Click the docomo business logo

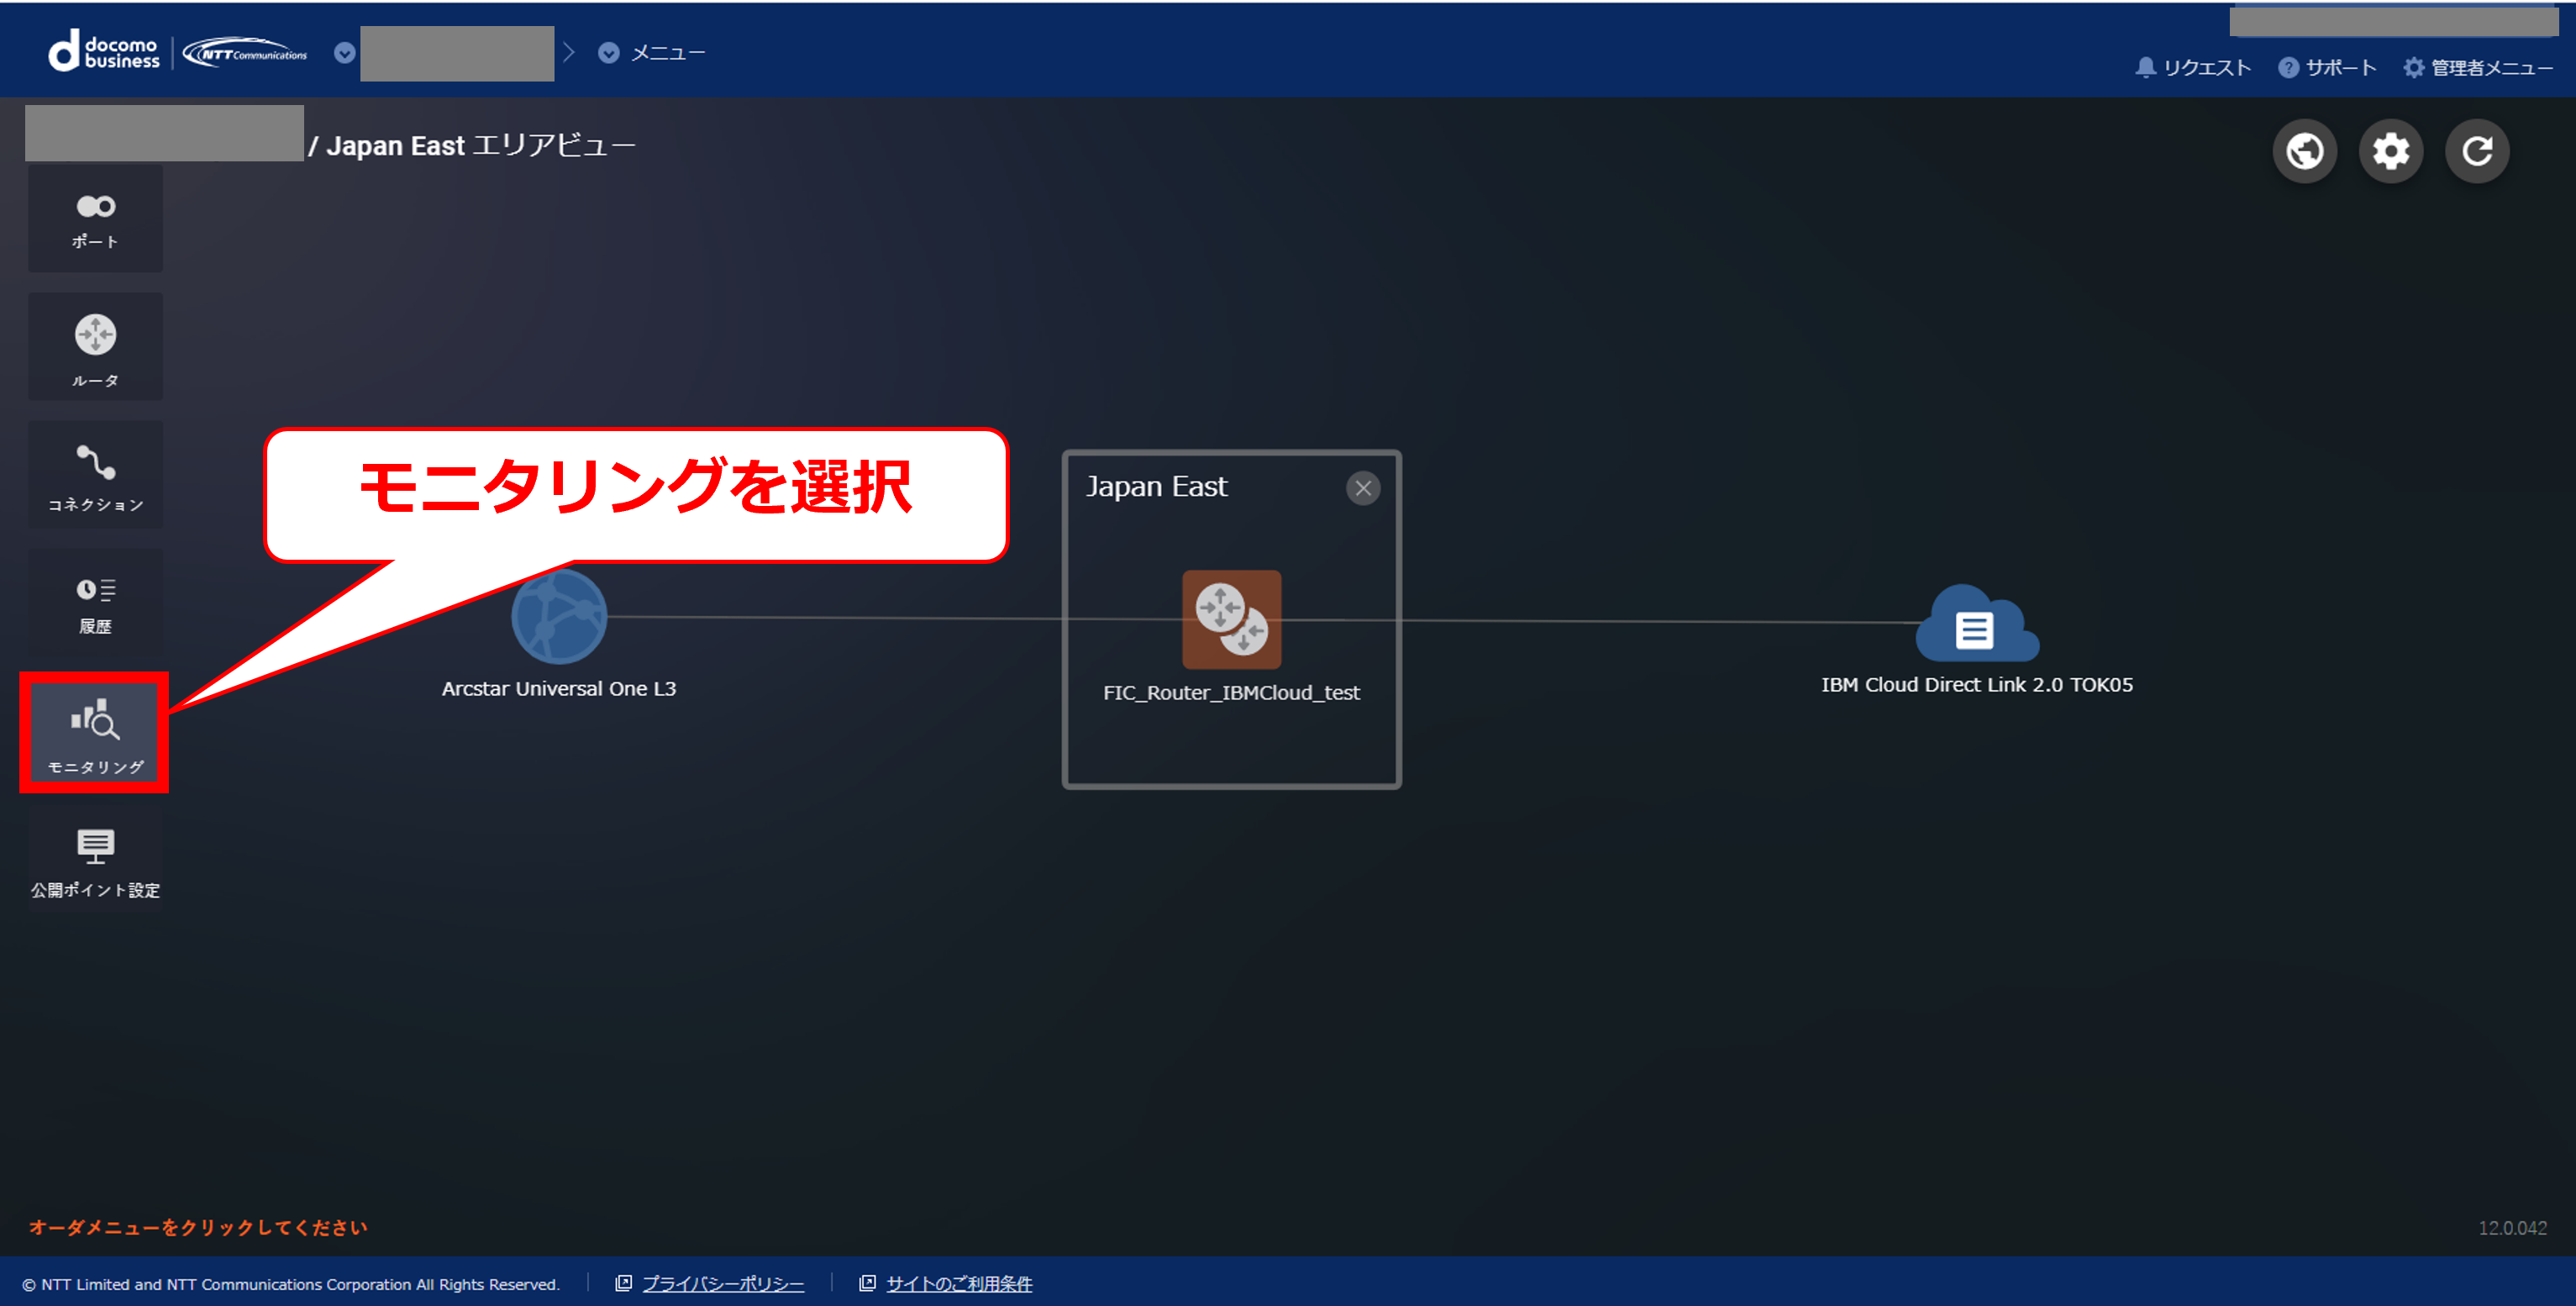tap(104, 51)
